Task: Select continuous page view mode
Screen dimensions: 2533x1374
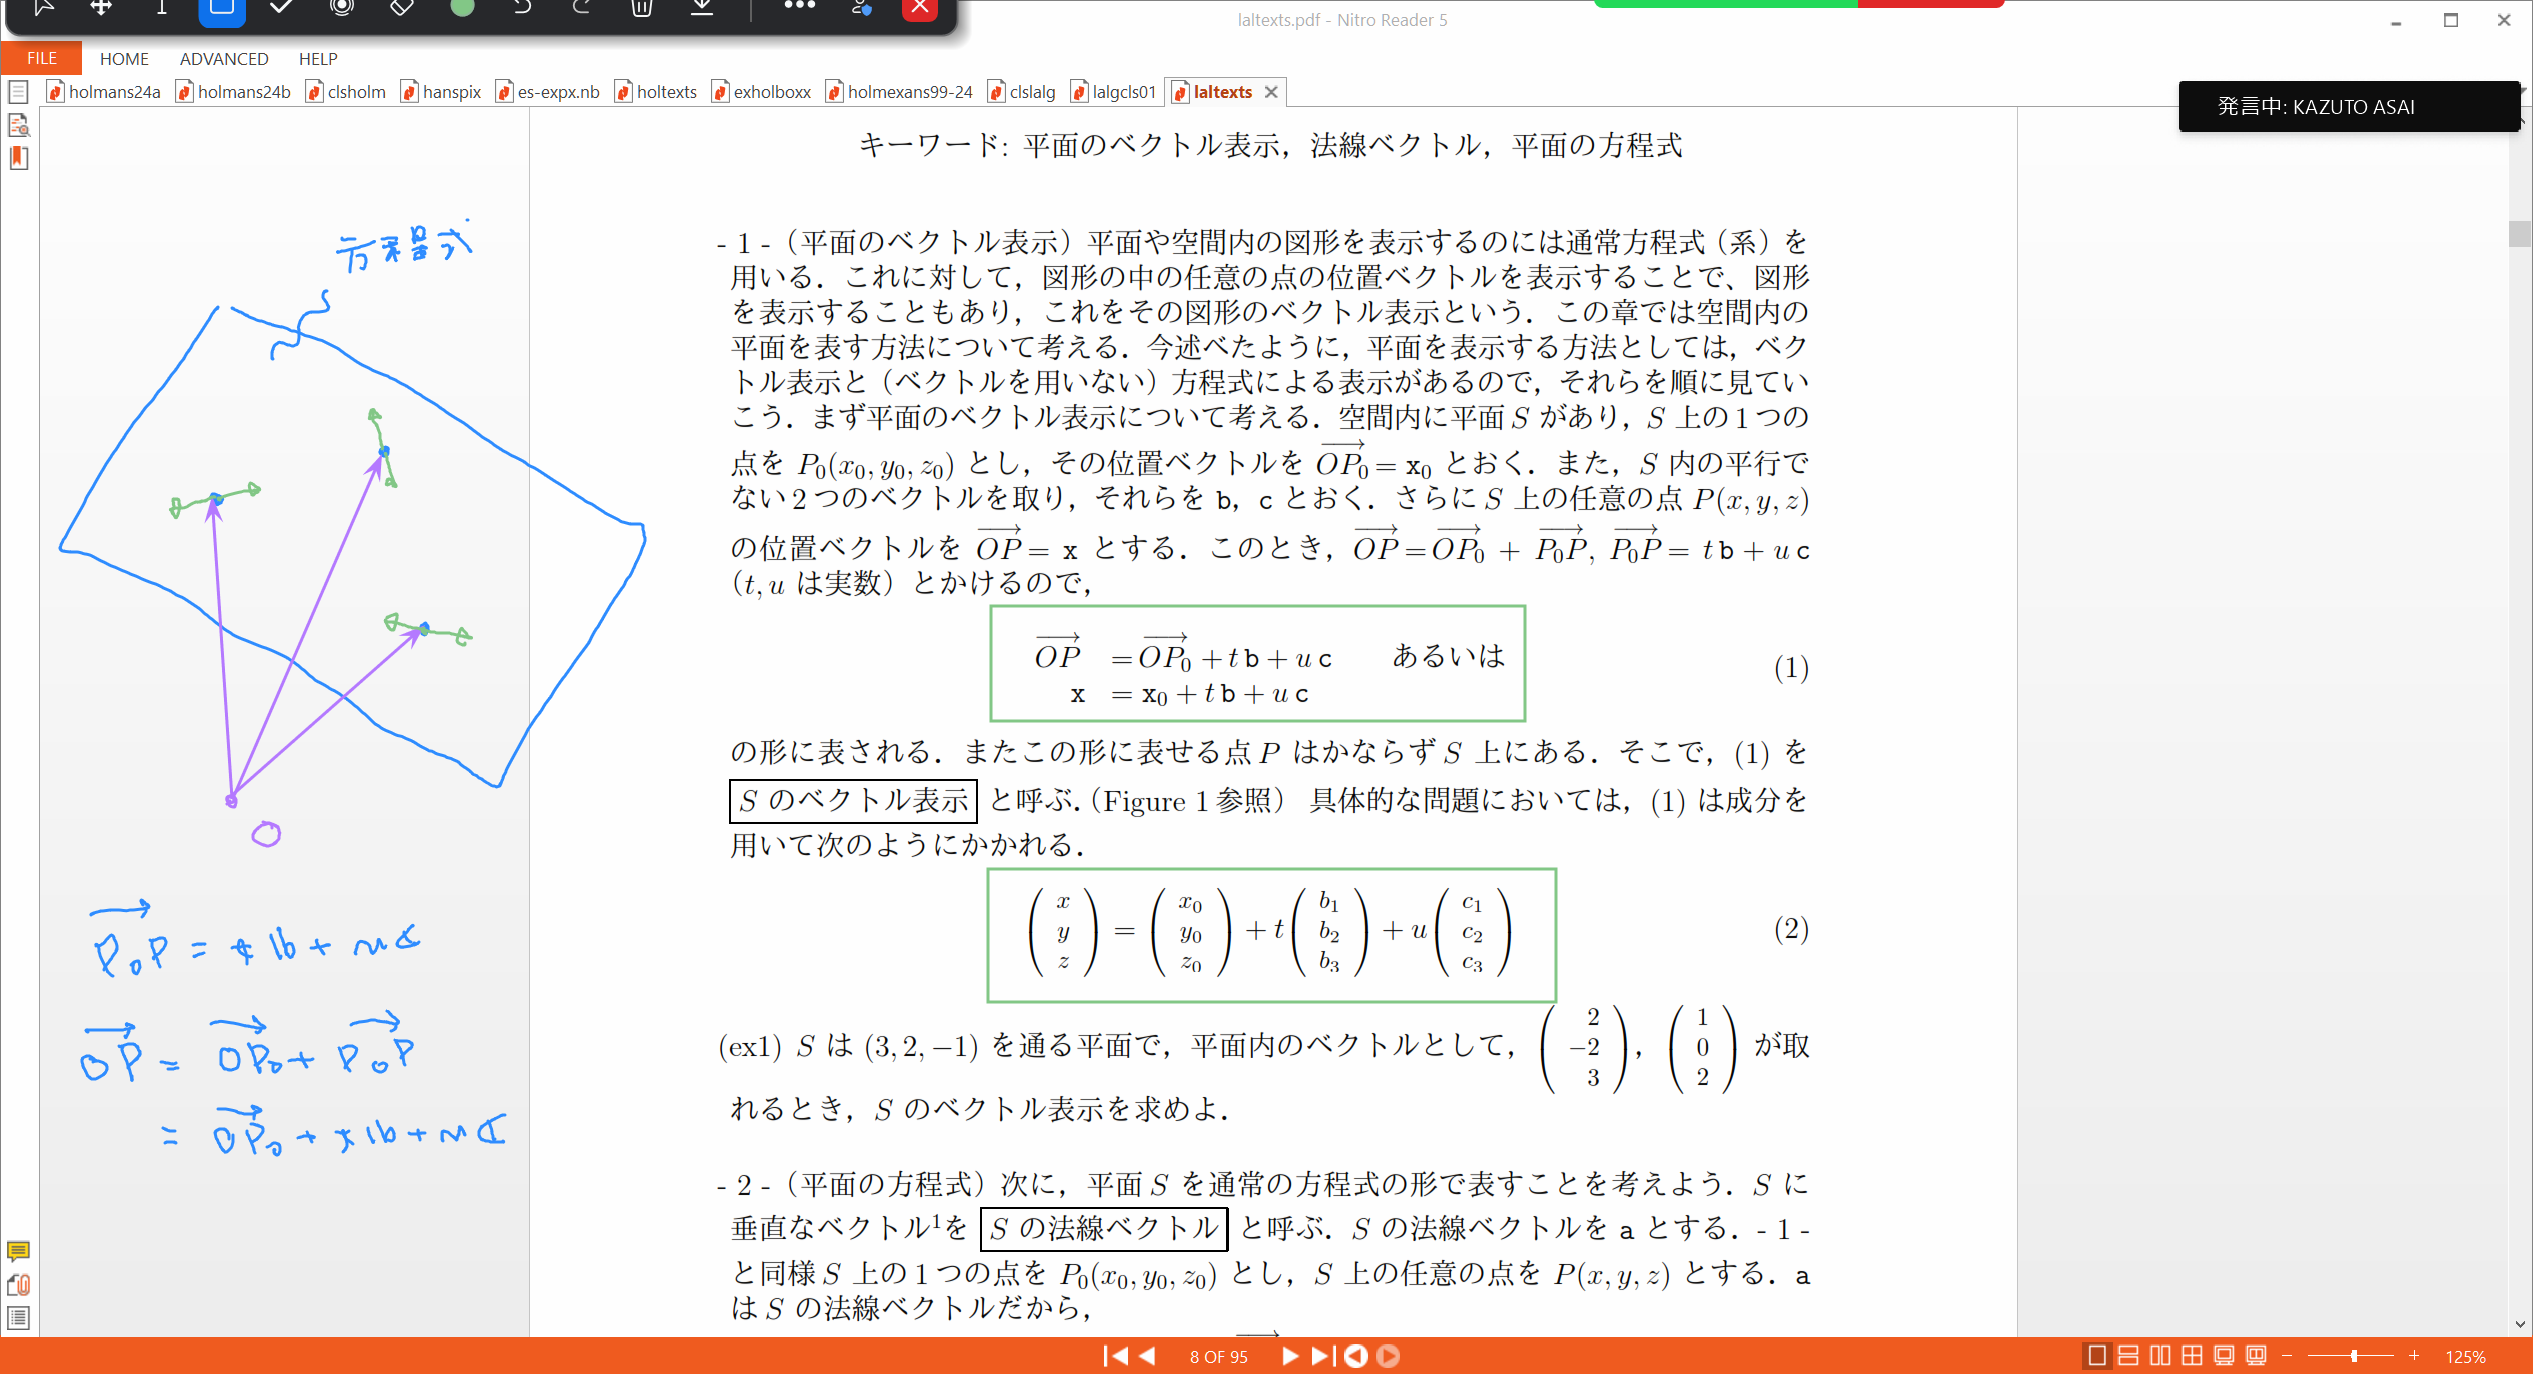Action: pos(2129,1356)
